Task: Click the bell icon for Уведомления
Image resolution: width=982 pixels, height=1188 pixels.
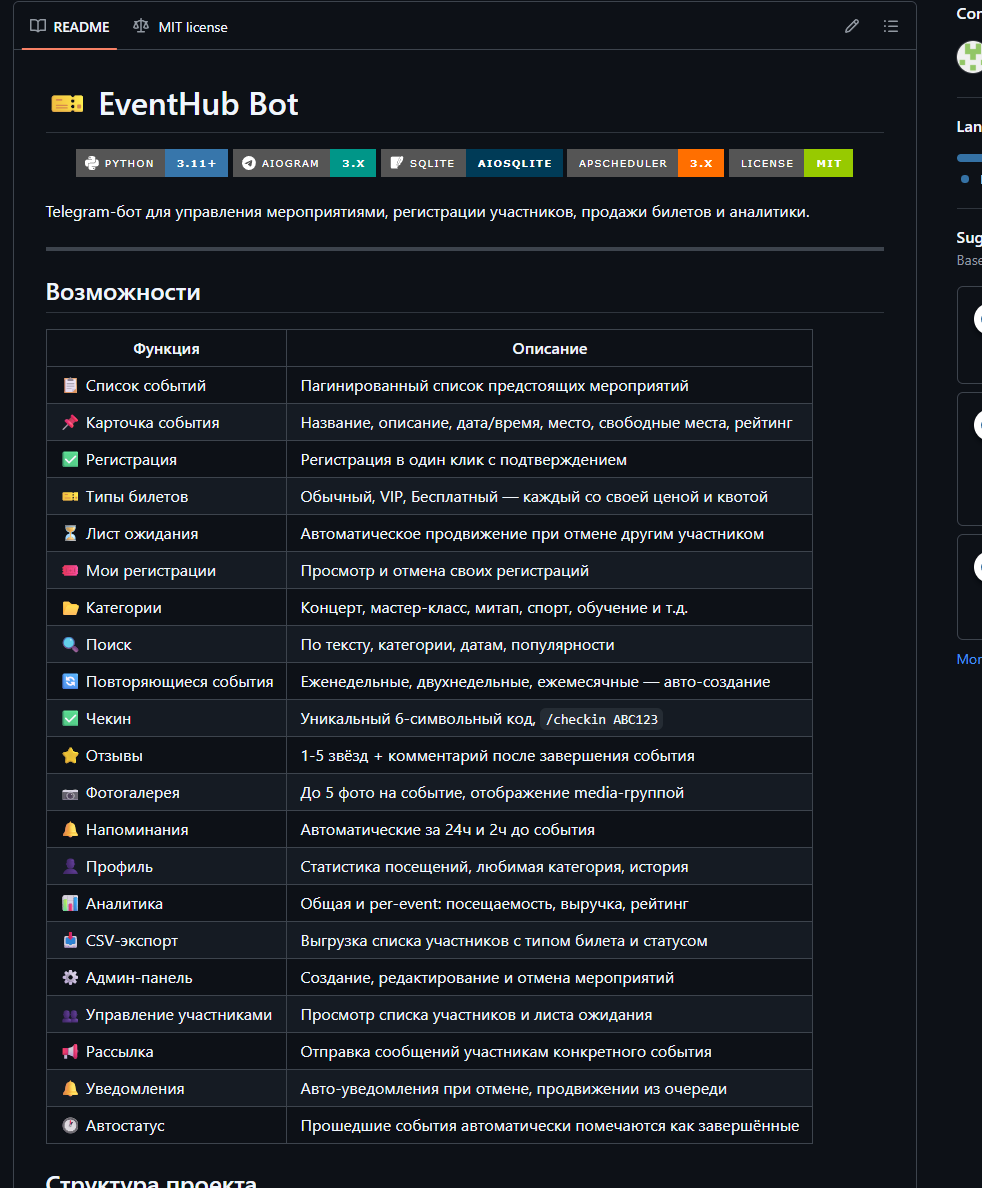Action: click(x=70, y=1089)
